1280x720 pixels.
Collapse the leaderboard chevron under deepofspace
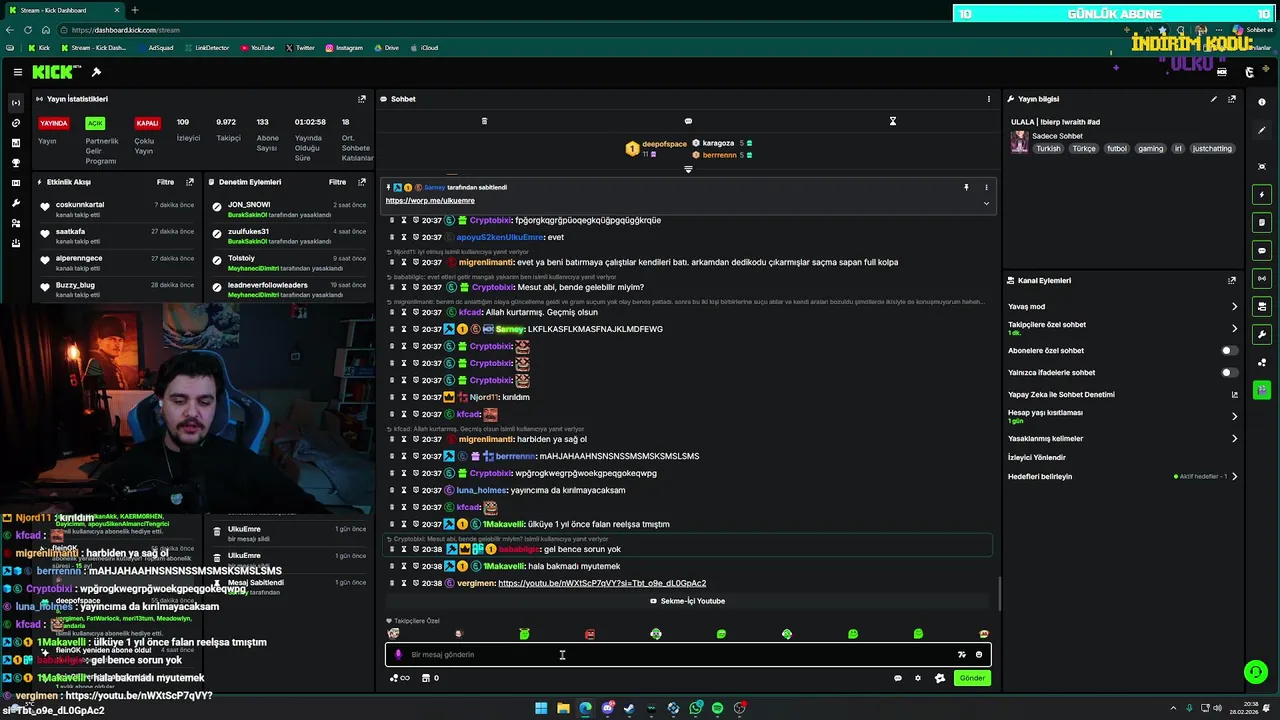coord(688,169)
